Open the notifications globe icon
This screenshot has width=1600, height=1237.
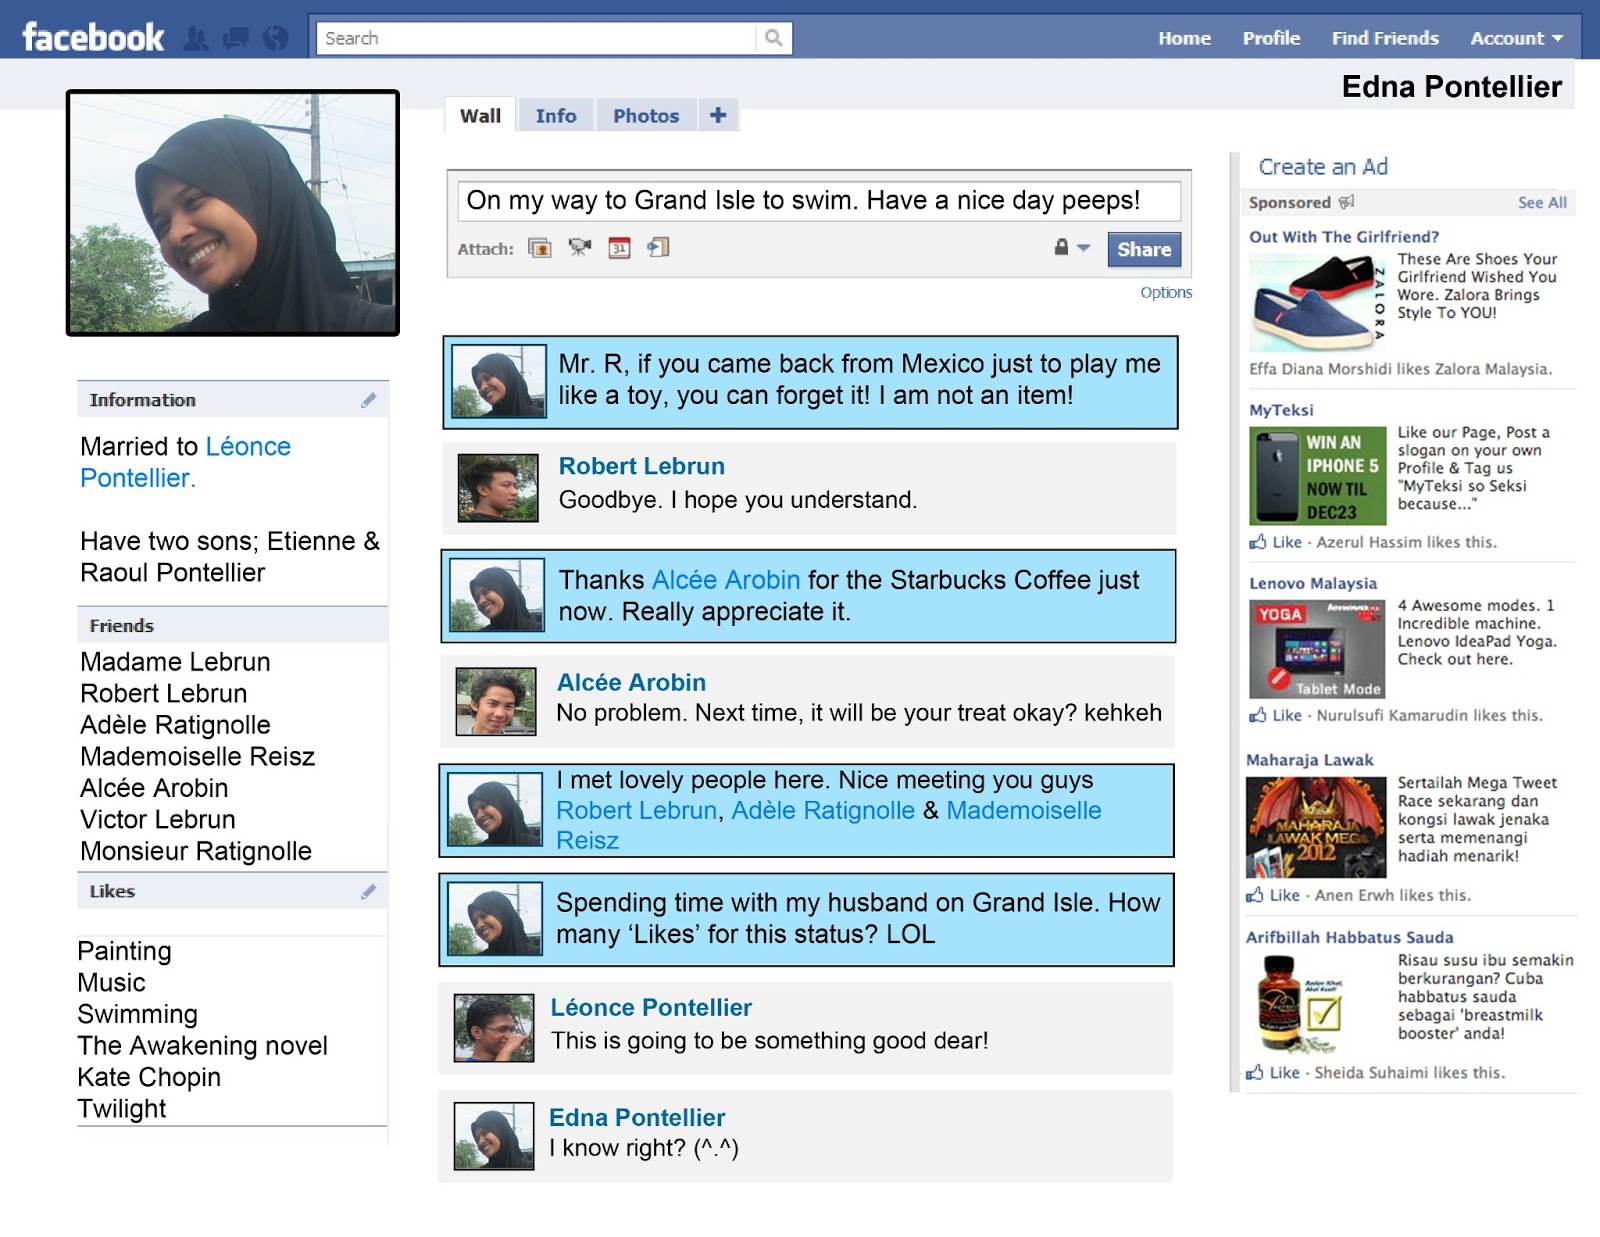click(275, 39)
